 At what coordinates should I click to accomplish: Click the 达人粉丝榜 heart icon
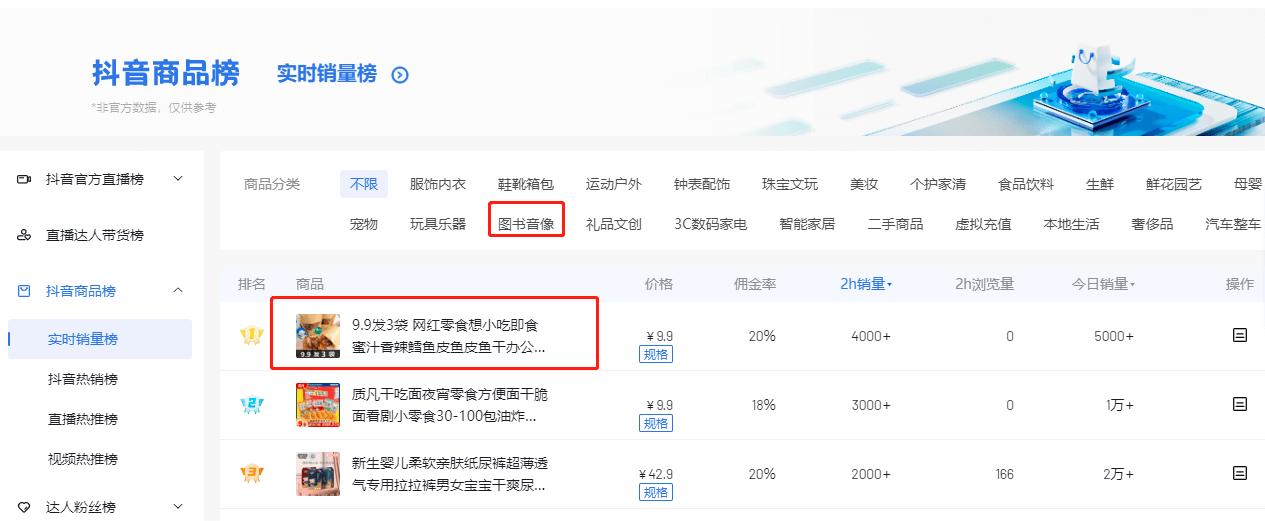click(x=25, y=507)
